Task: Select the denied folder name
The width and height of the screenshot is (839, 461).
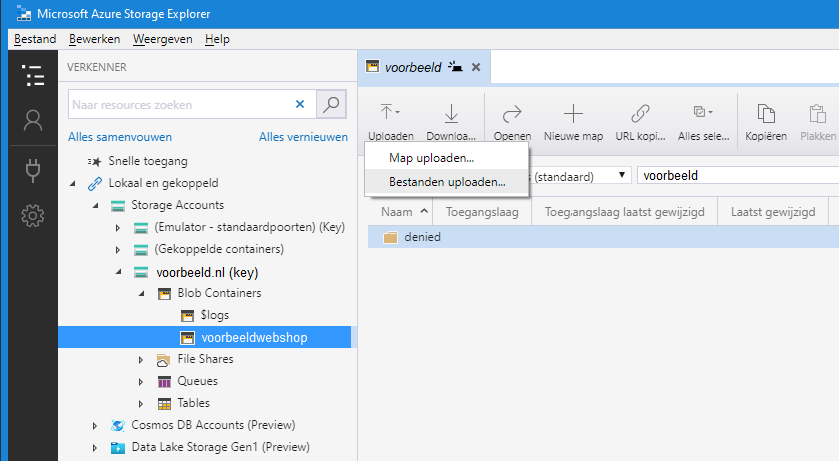Action: click(423, 237)
